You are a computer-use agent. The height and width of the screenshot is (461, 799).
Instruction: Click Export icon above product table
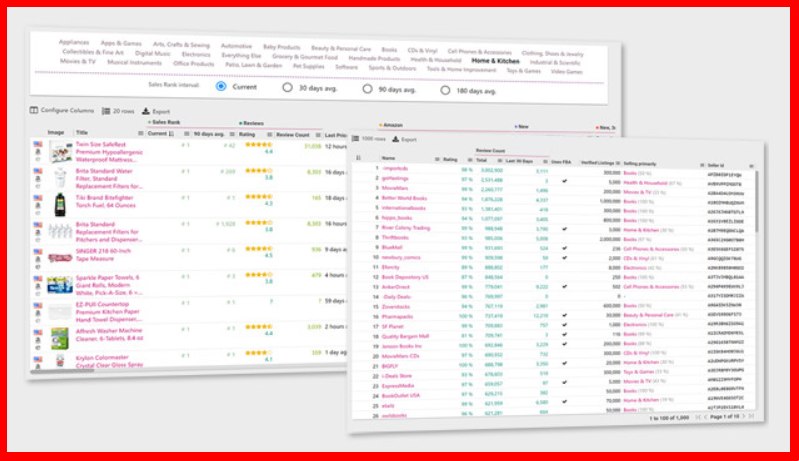coord(146,112)
